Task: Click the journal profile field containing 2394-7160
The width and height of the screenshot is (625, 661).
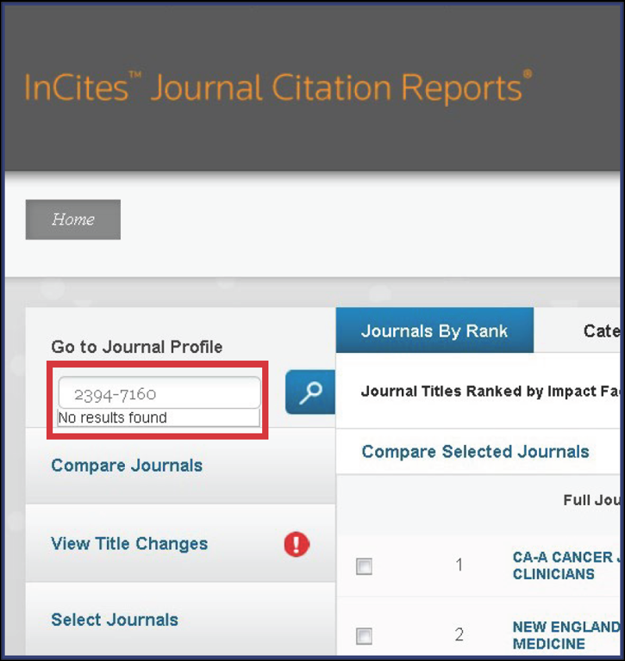Action: click(x=159, y=393)
